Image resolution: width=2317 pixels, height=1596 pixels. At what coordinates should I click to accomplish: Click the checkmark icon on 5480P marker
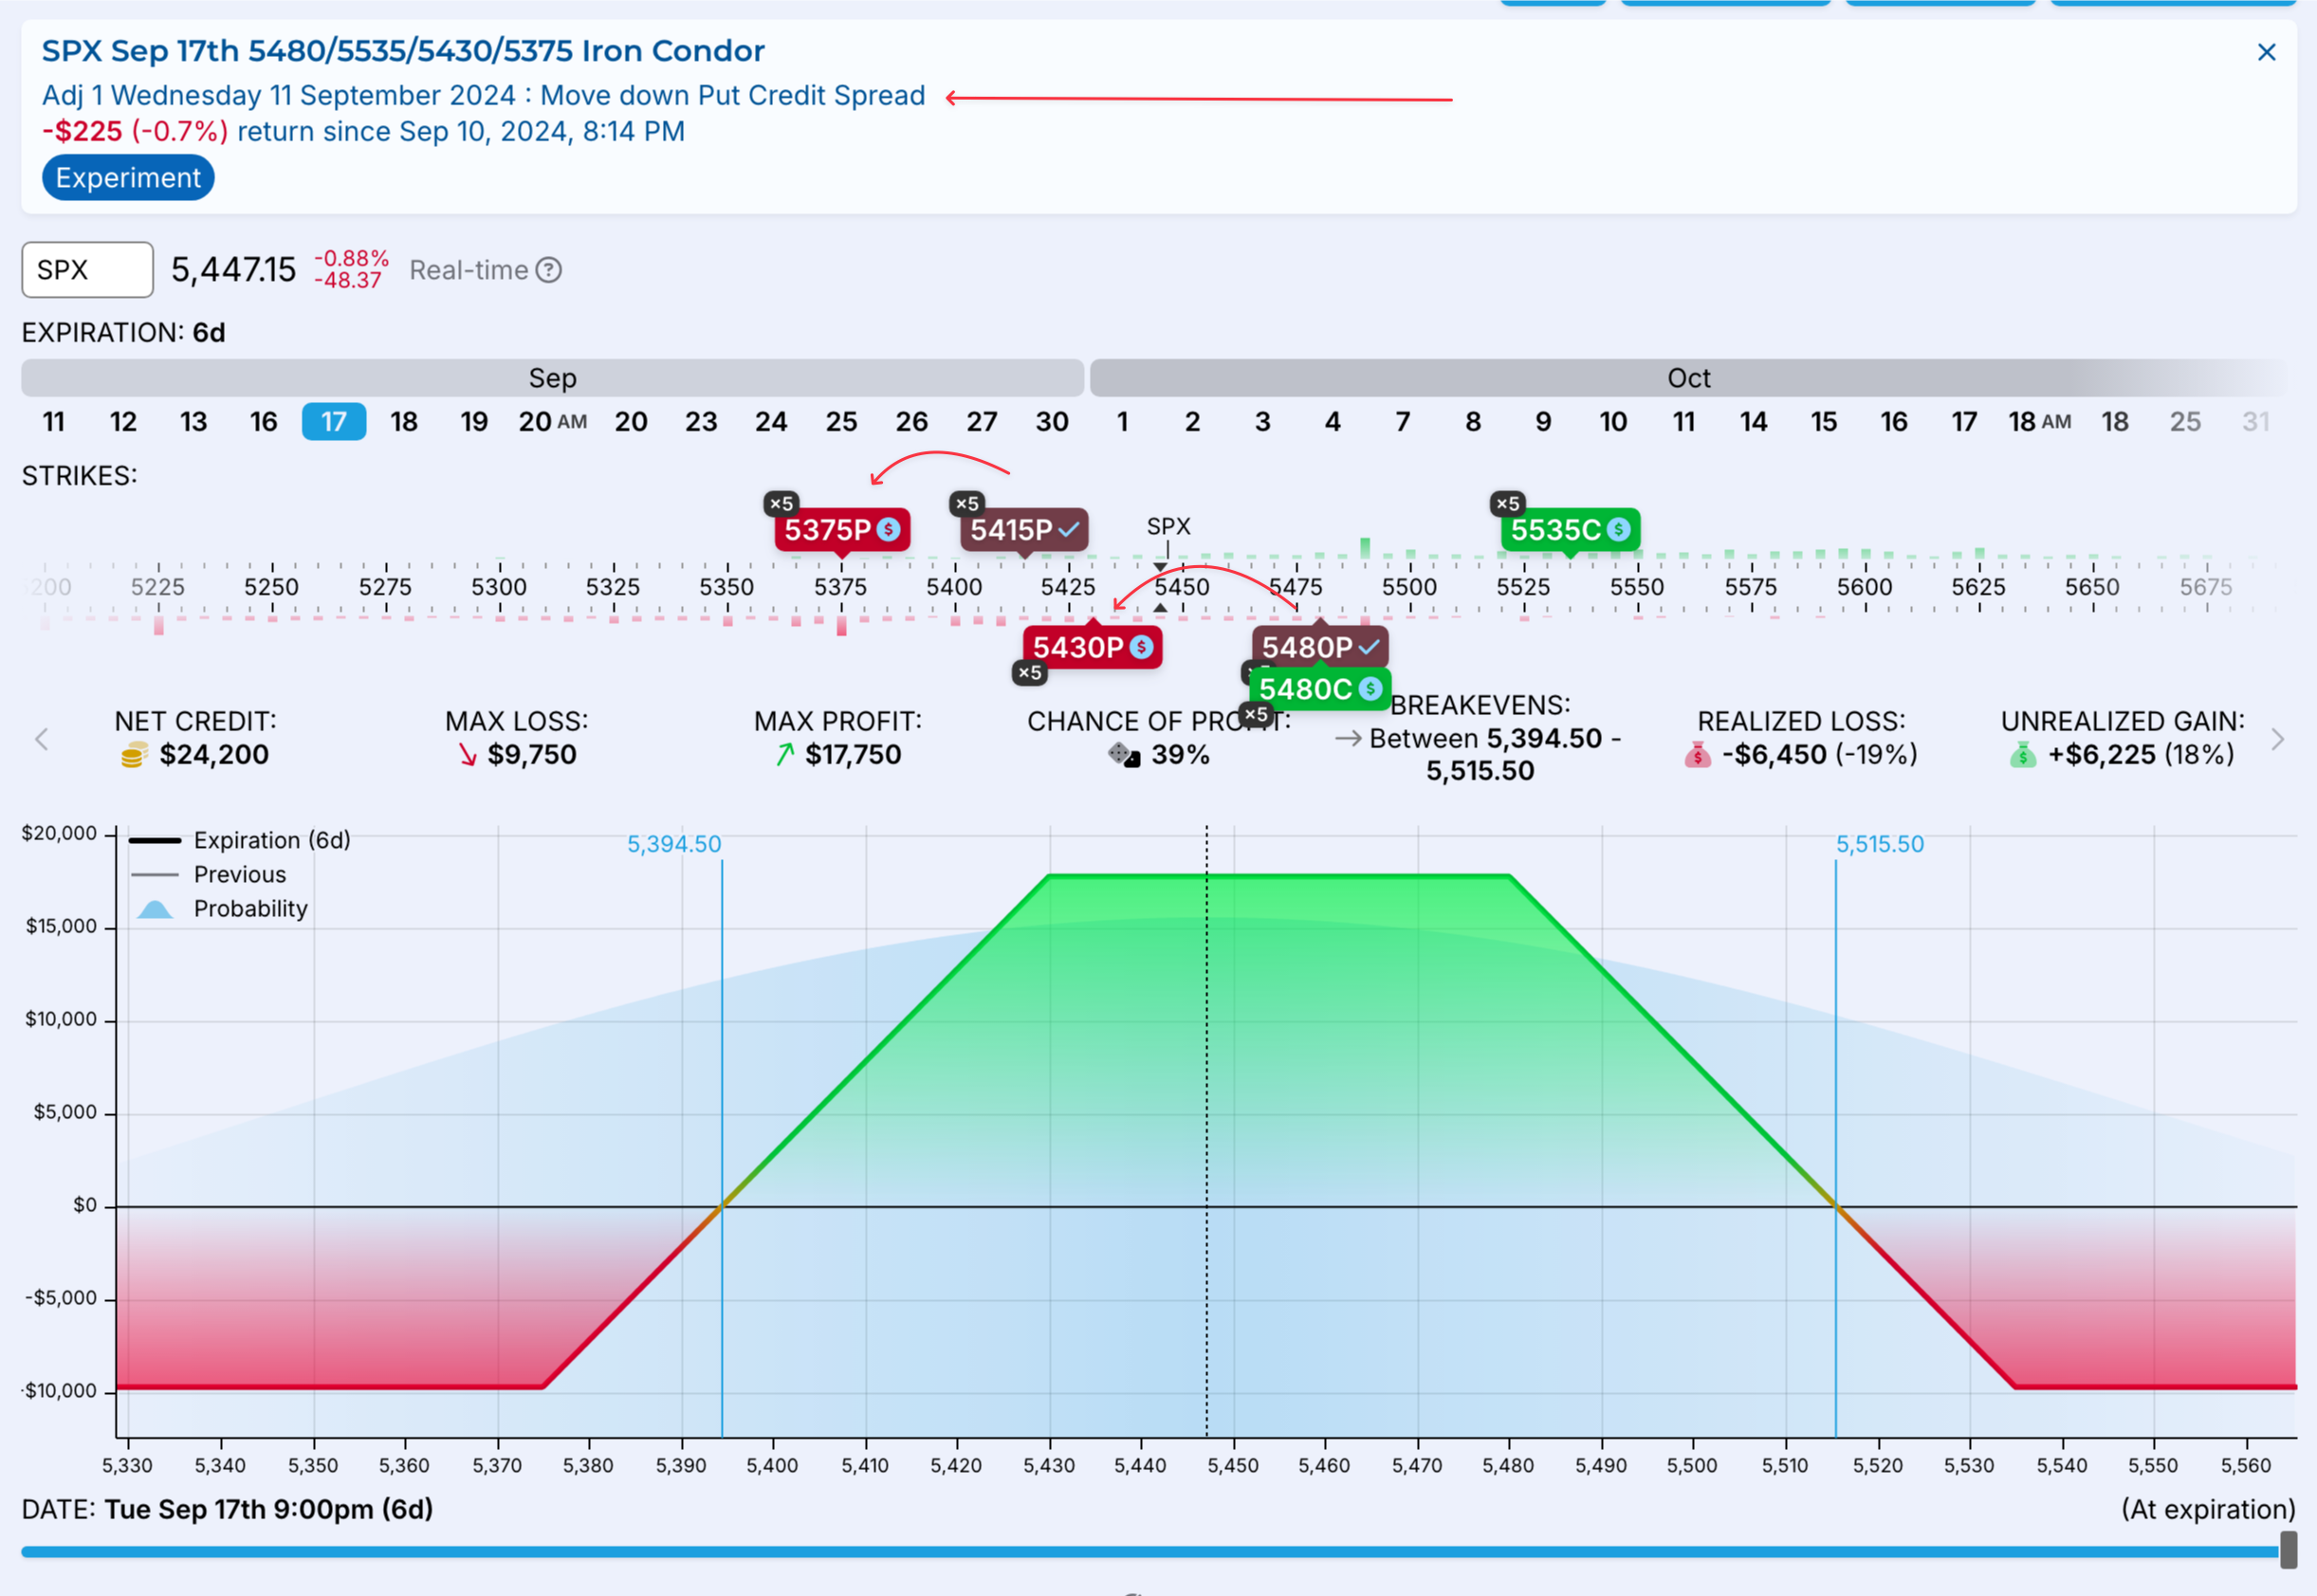coord(1369,648)
